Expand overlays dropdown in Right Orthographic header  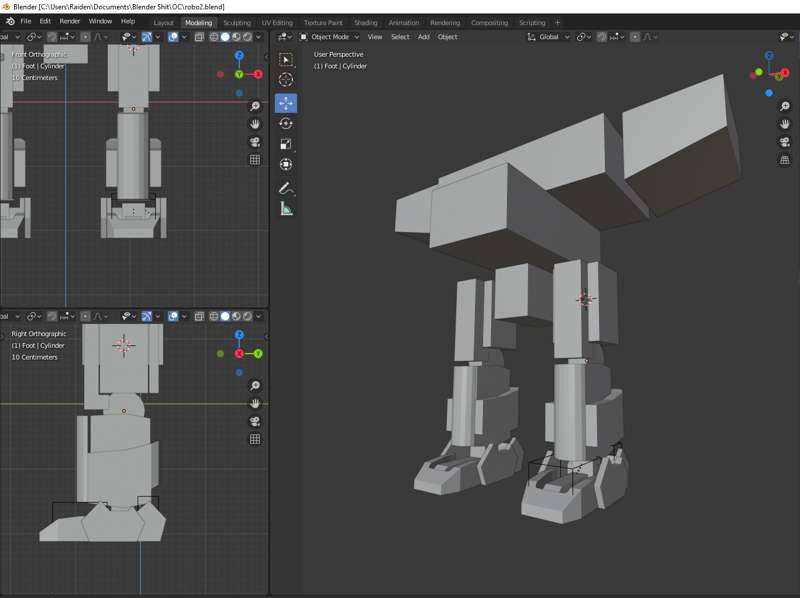pos(184,316)
